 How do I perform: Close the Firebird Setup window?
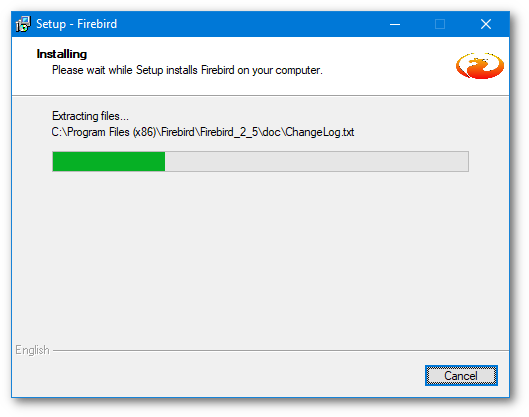tap(486, 24)
